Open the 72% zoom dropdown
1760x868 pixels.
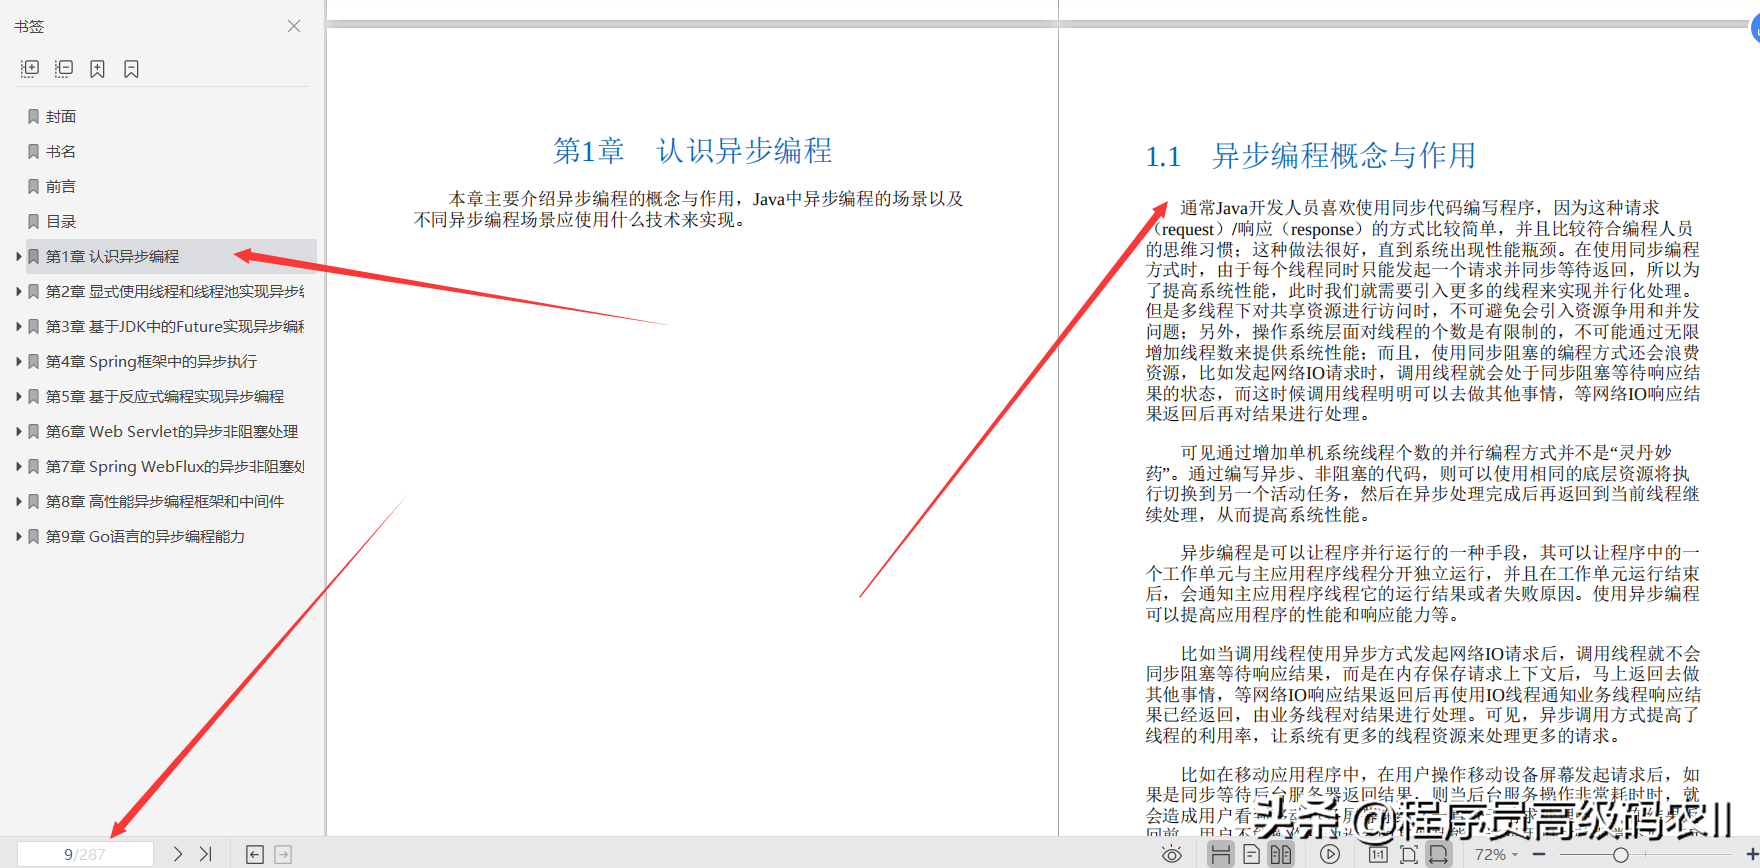[1496, 854]
